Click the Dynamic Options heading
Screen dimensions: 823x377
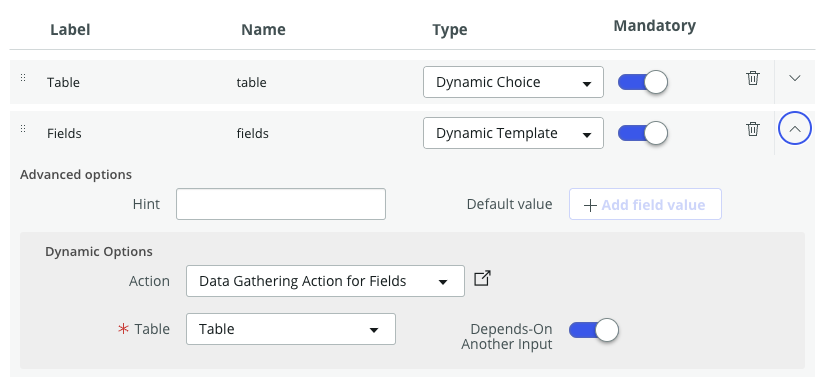[99, 252]
